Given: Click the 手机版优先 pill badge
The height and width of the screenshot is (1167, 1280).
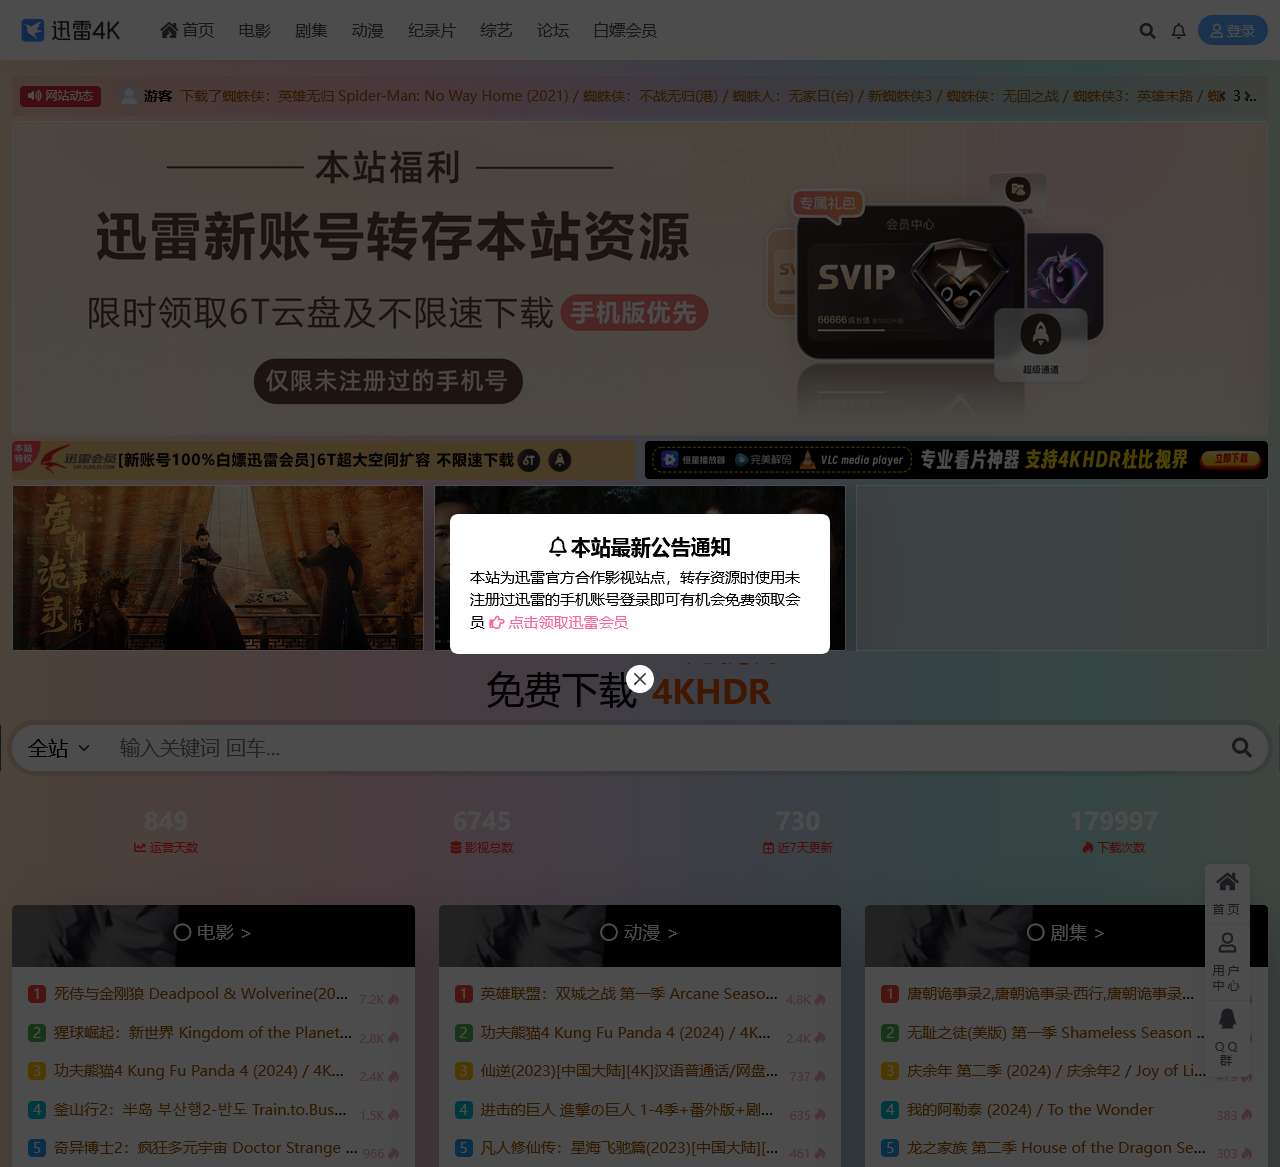Looking at the screenshot, I should pyautogui.click(x=634, y=313).
